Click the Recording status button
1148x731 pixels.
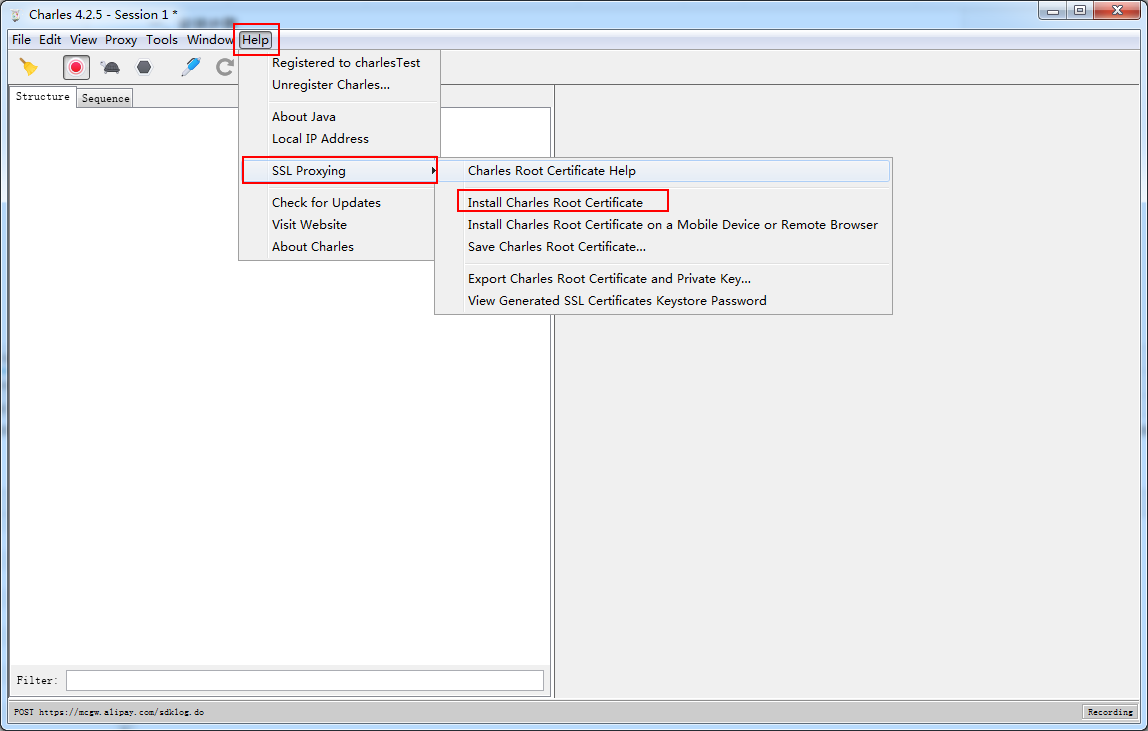click(x=1110, y=712)
